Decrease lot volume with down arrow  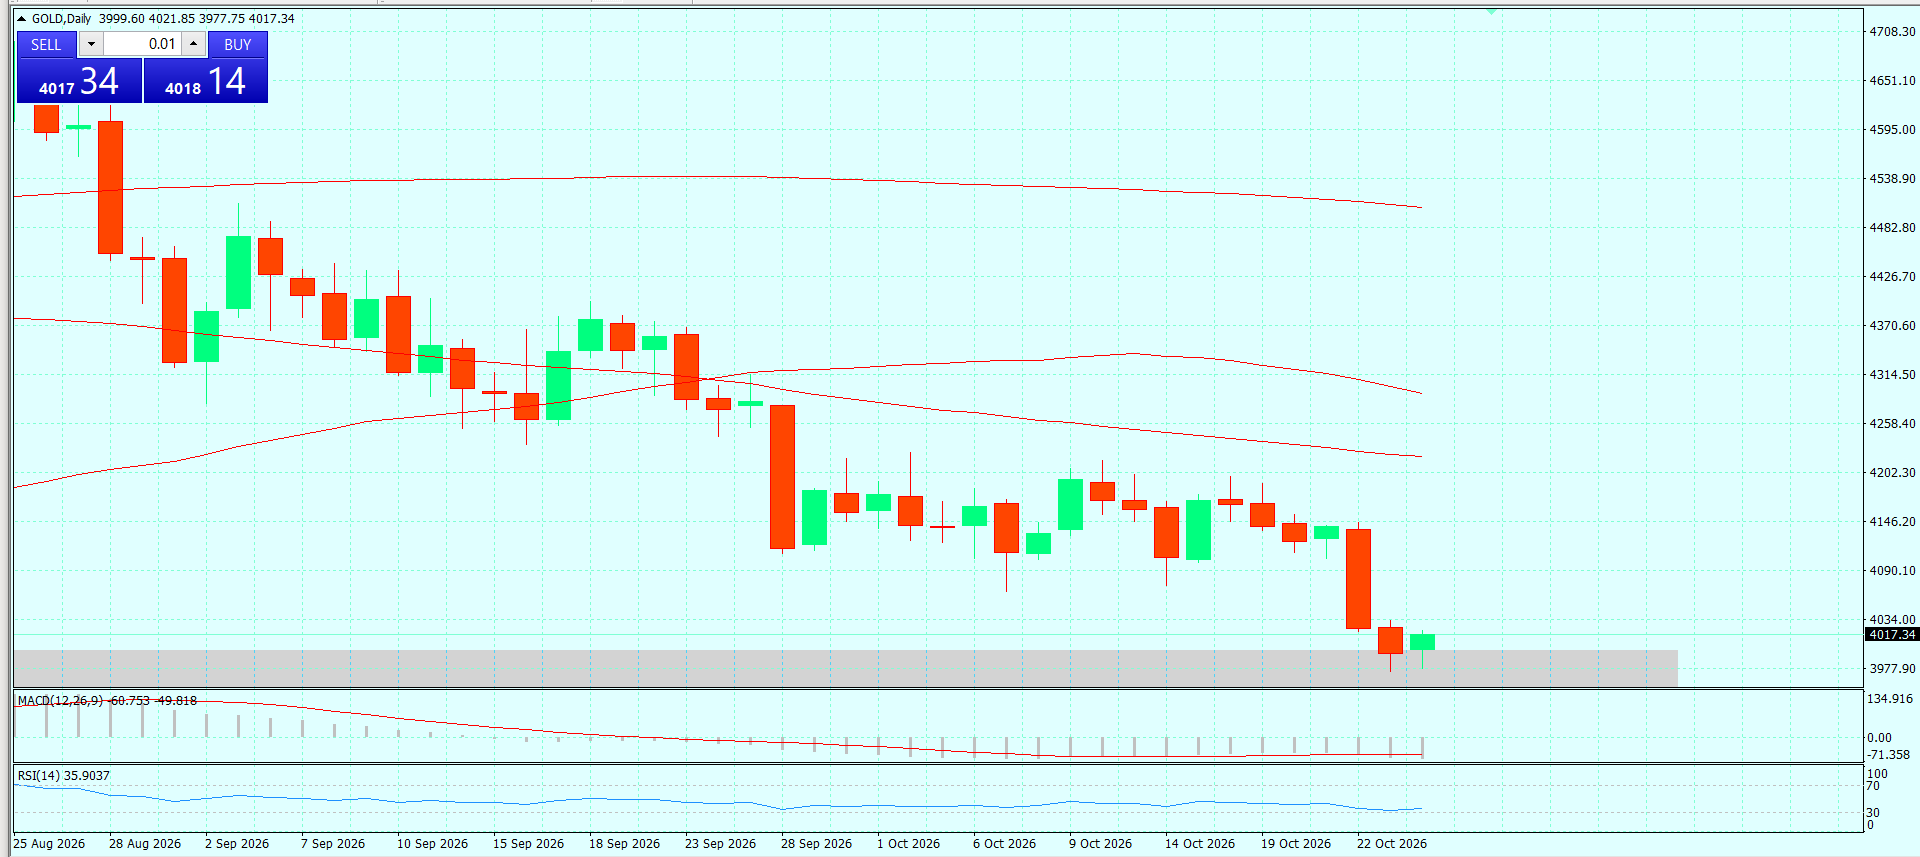91,44
